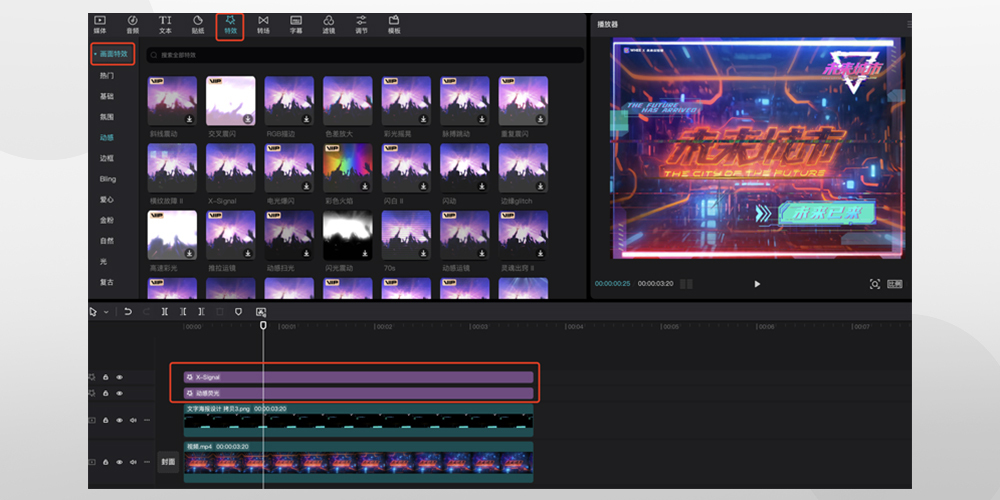
Task: Hide the X-Signal effect track
Action: 119,378
